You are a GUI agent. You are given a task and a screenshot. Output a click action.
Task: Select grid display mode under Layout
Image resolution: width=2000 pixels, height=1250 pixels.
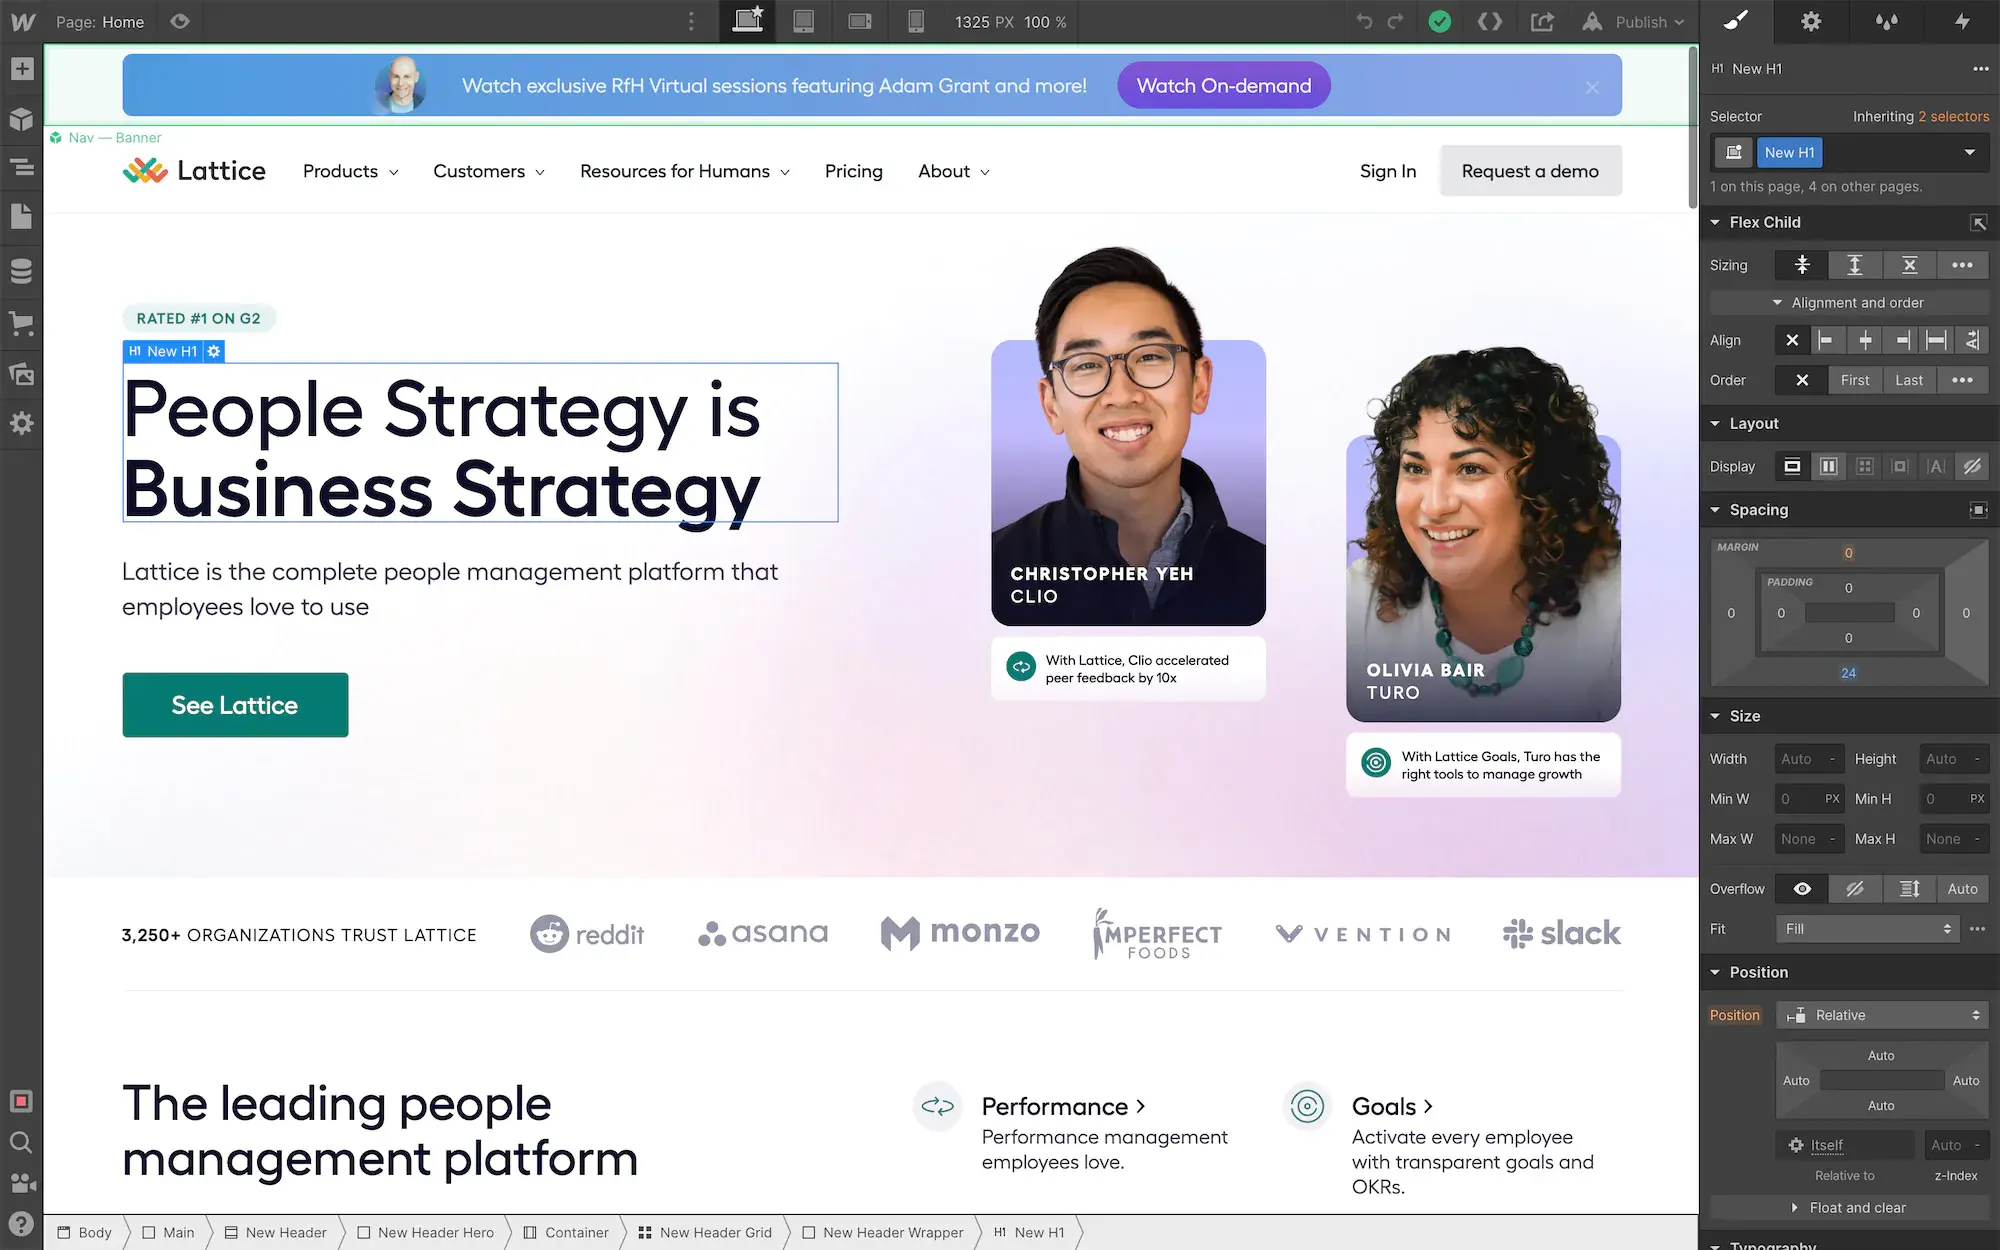(x=1864, y=466)
